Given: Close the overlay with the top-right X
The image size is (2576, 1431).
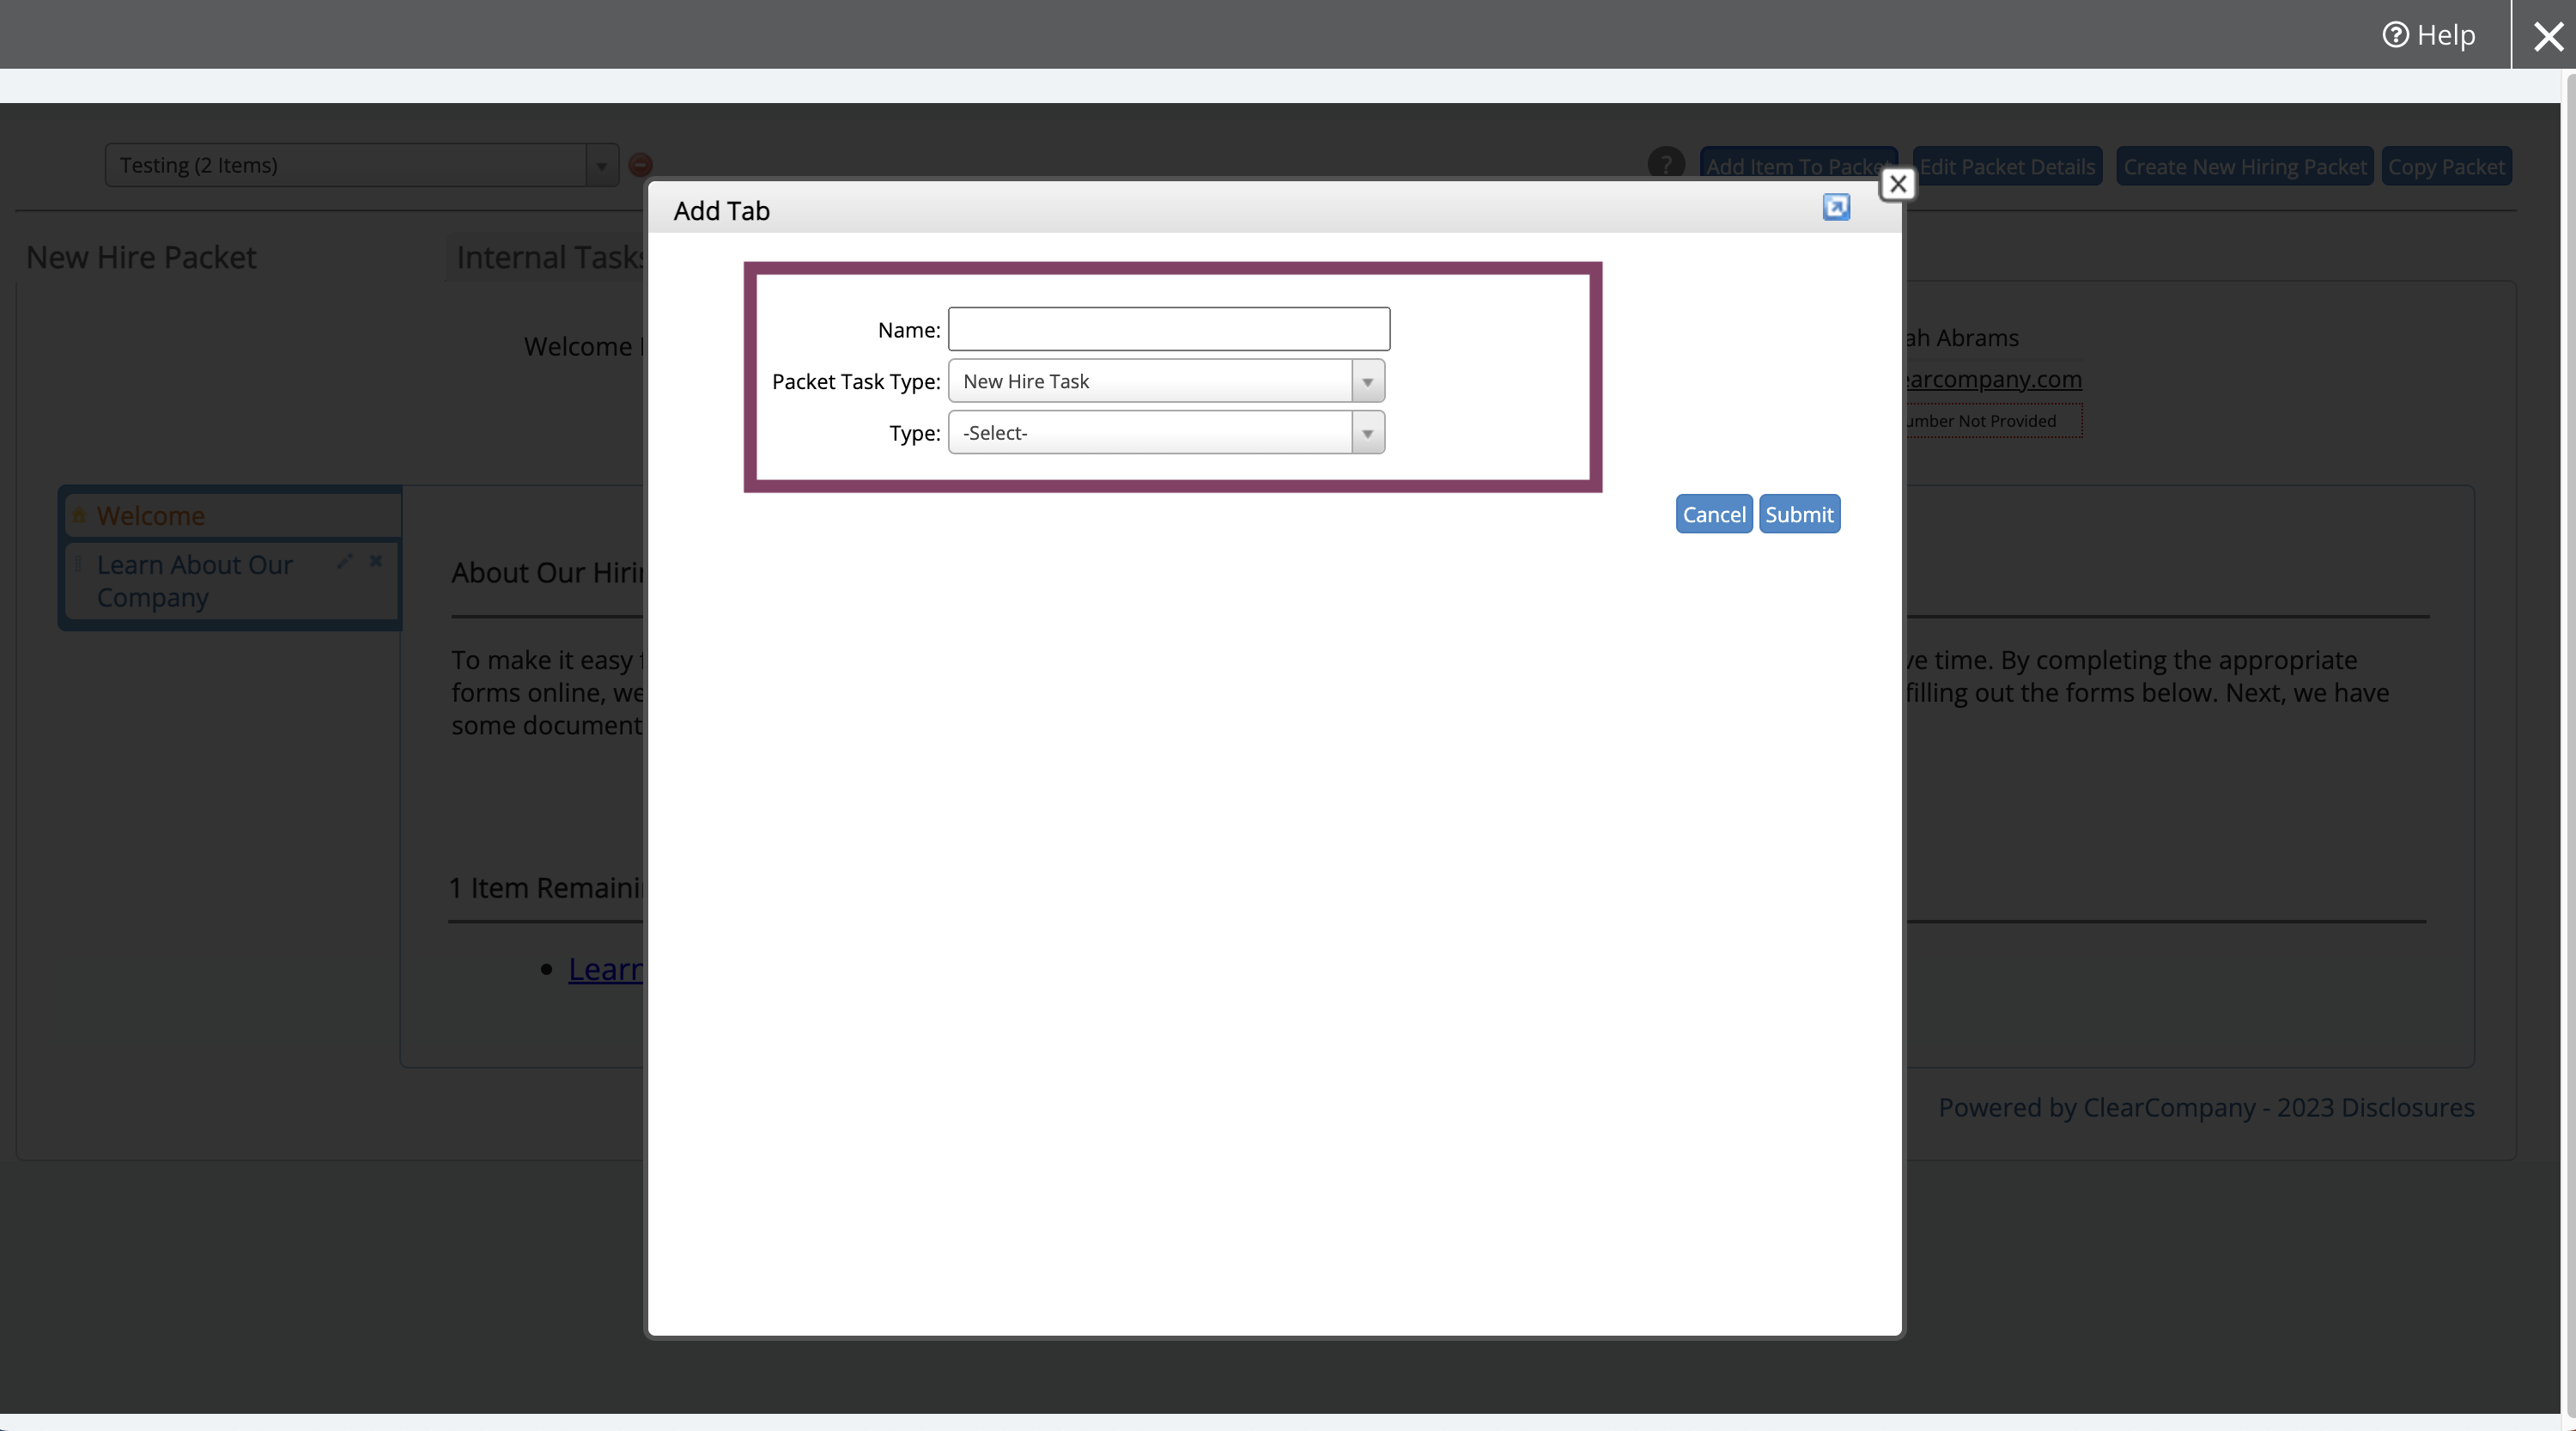Looking at the screenshot, I should click(2547, 36).
